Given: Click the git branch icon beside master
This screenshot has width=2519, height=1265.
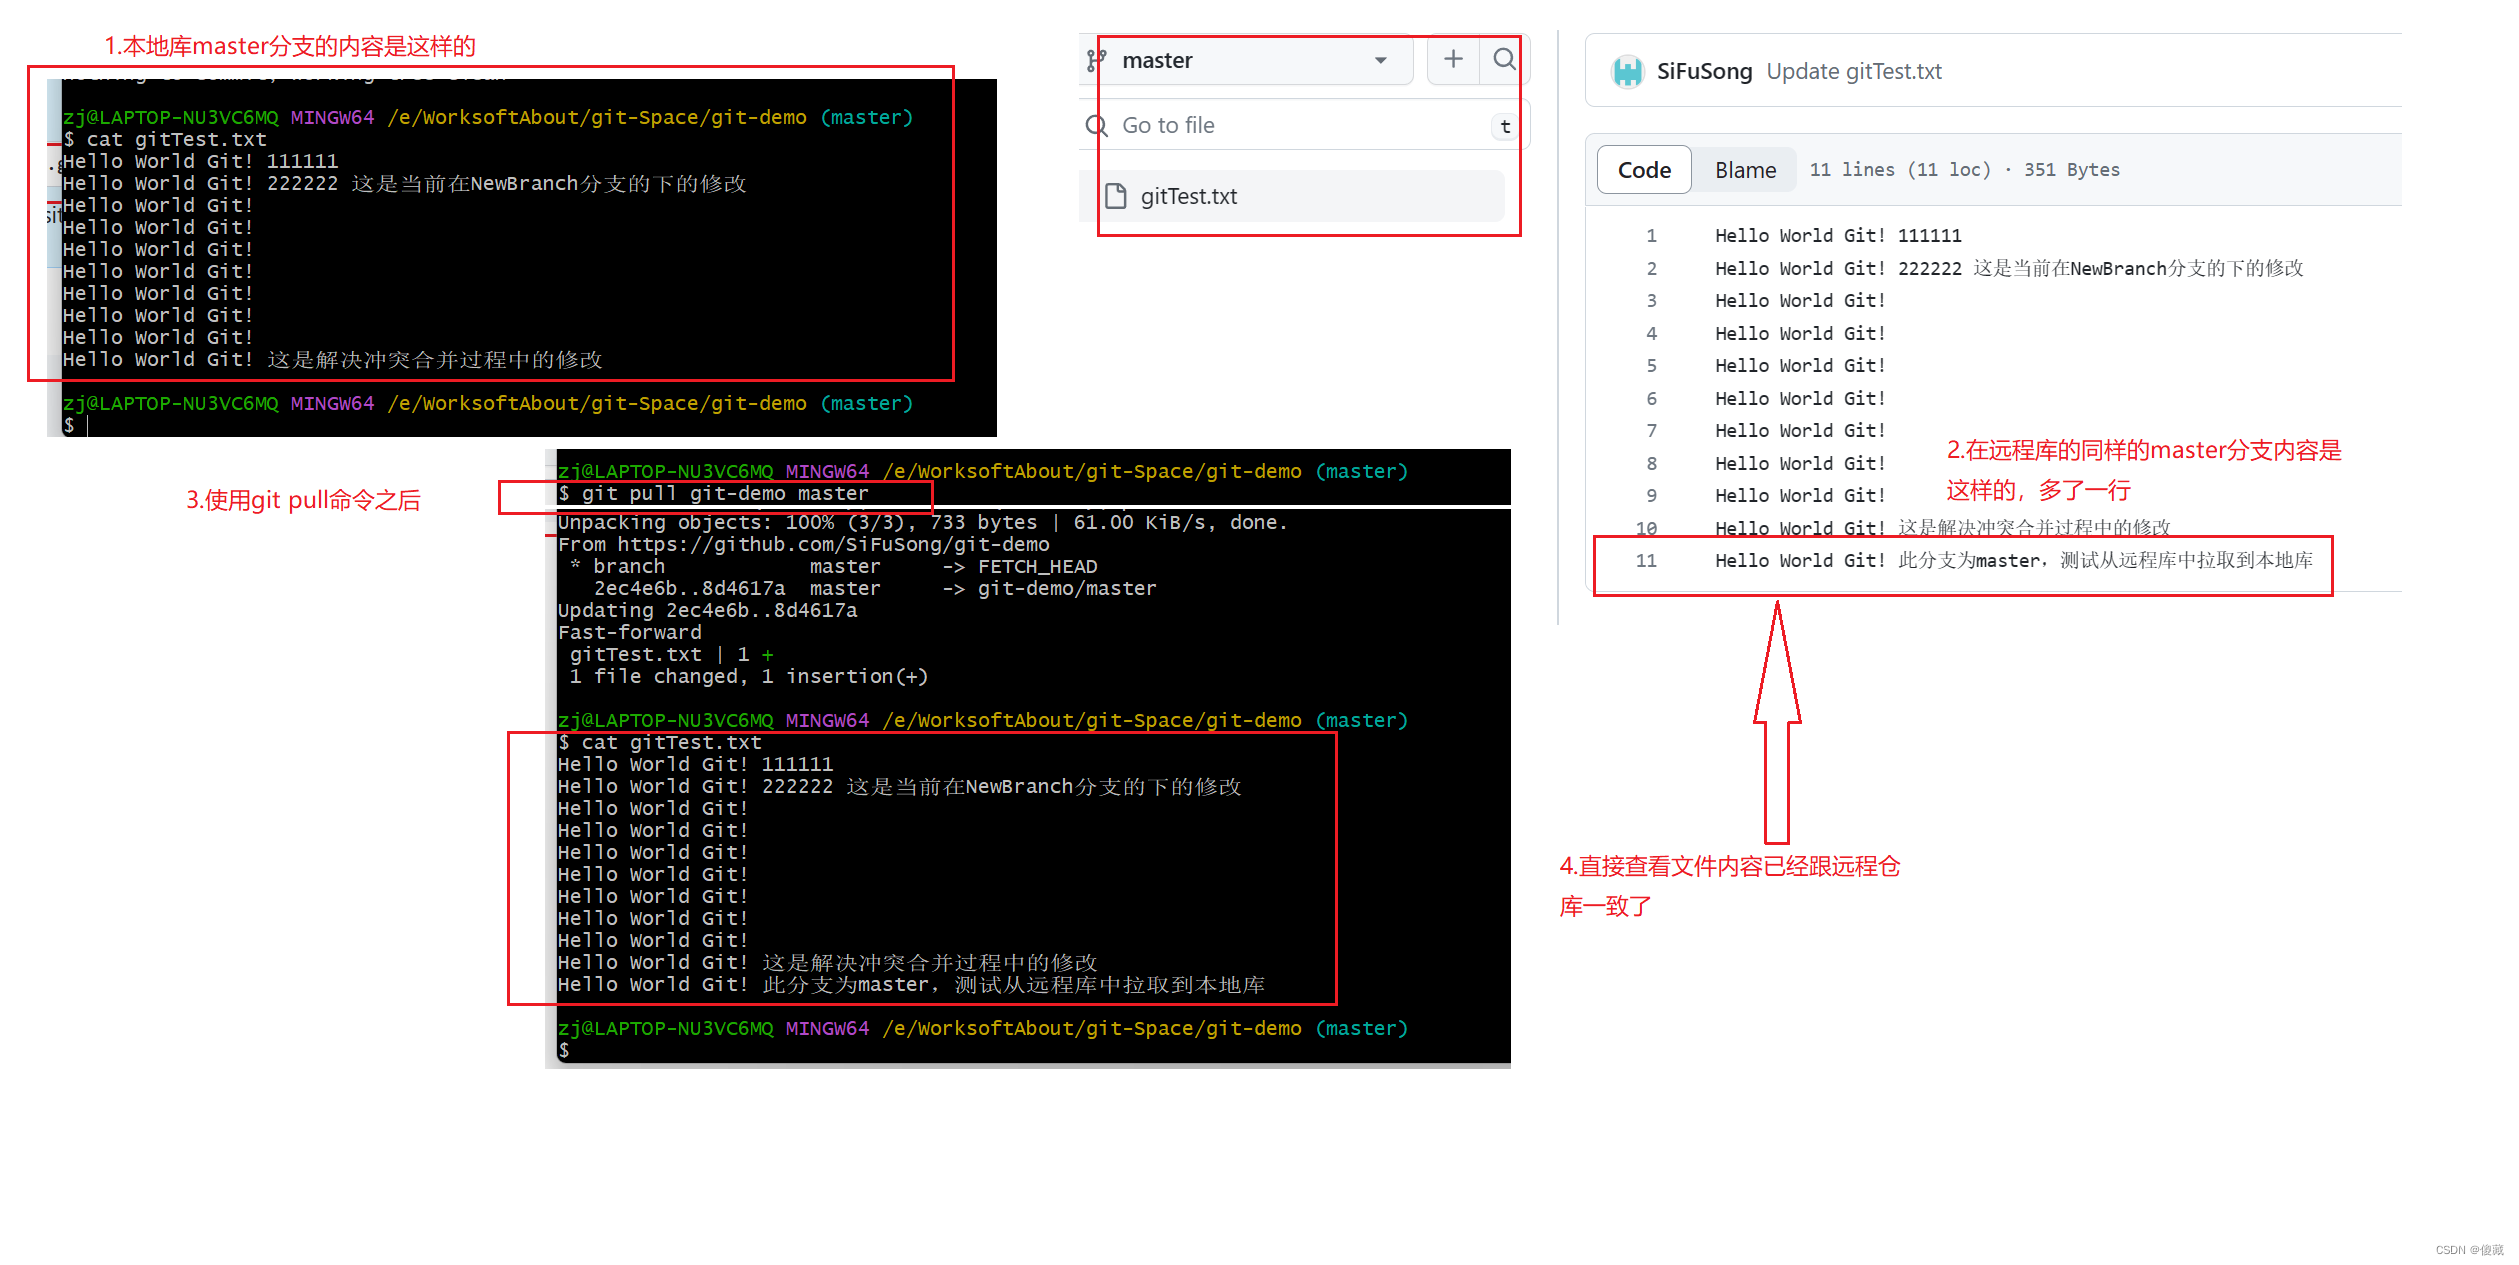Looking at the screenshot, I should tap(1096, 61).
